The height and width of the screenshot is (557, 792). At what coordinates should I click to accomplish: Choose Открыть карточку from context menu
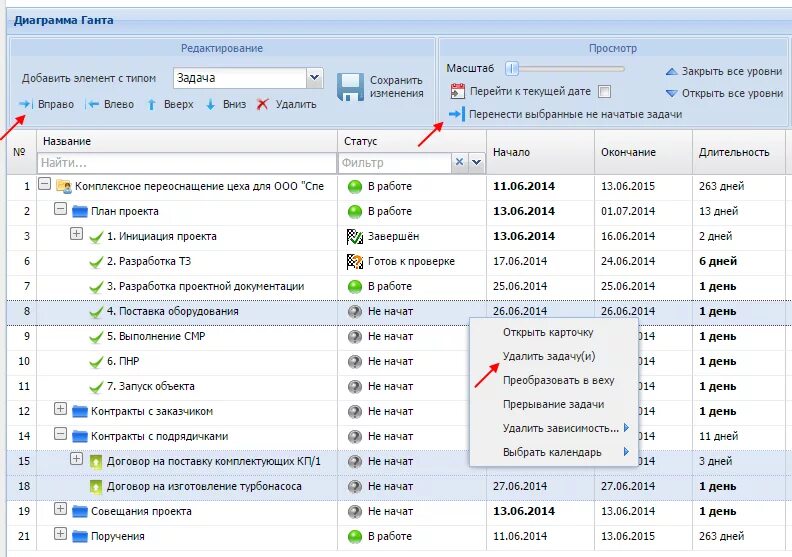pos(548,332)
